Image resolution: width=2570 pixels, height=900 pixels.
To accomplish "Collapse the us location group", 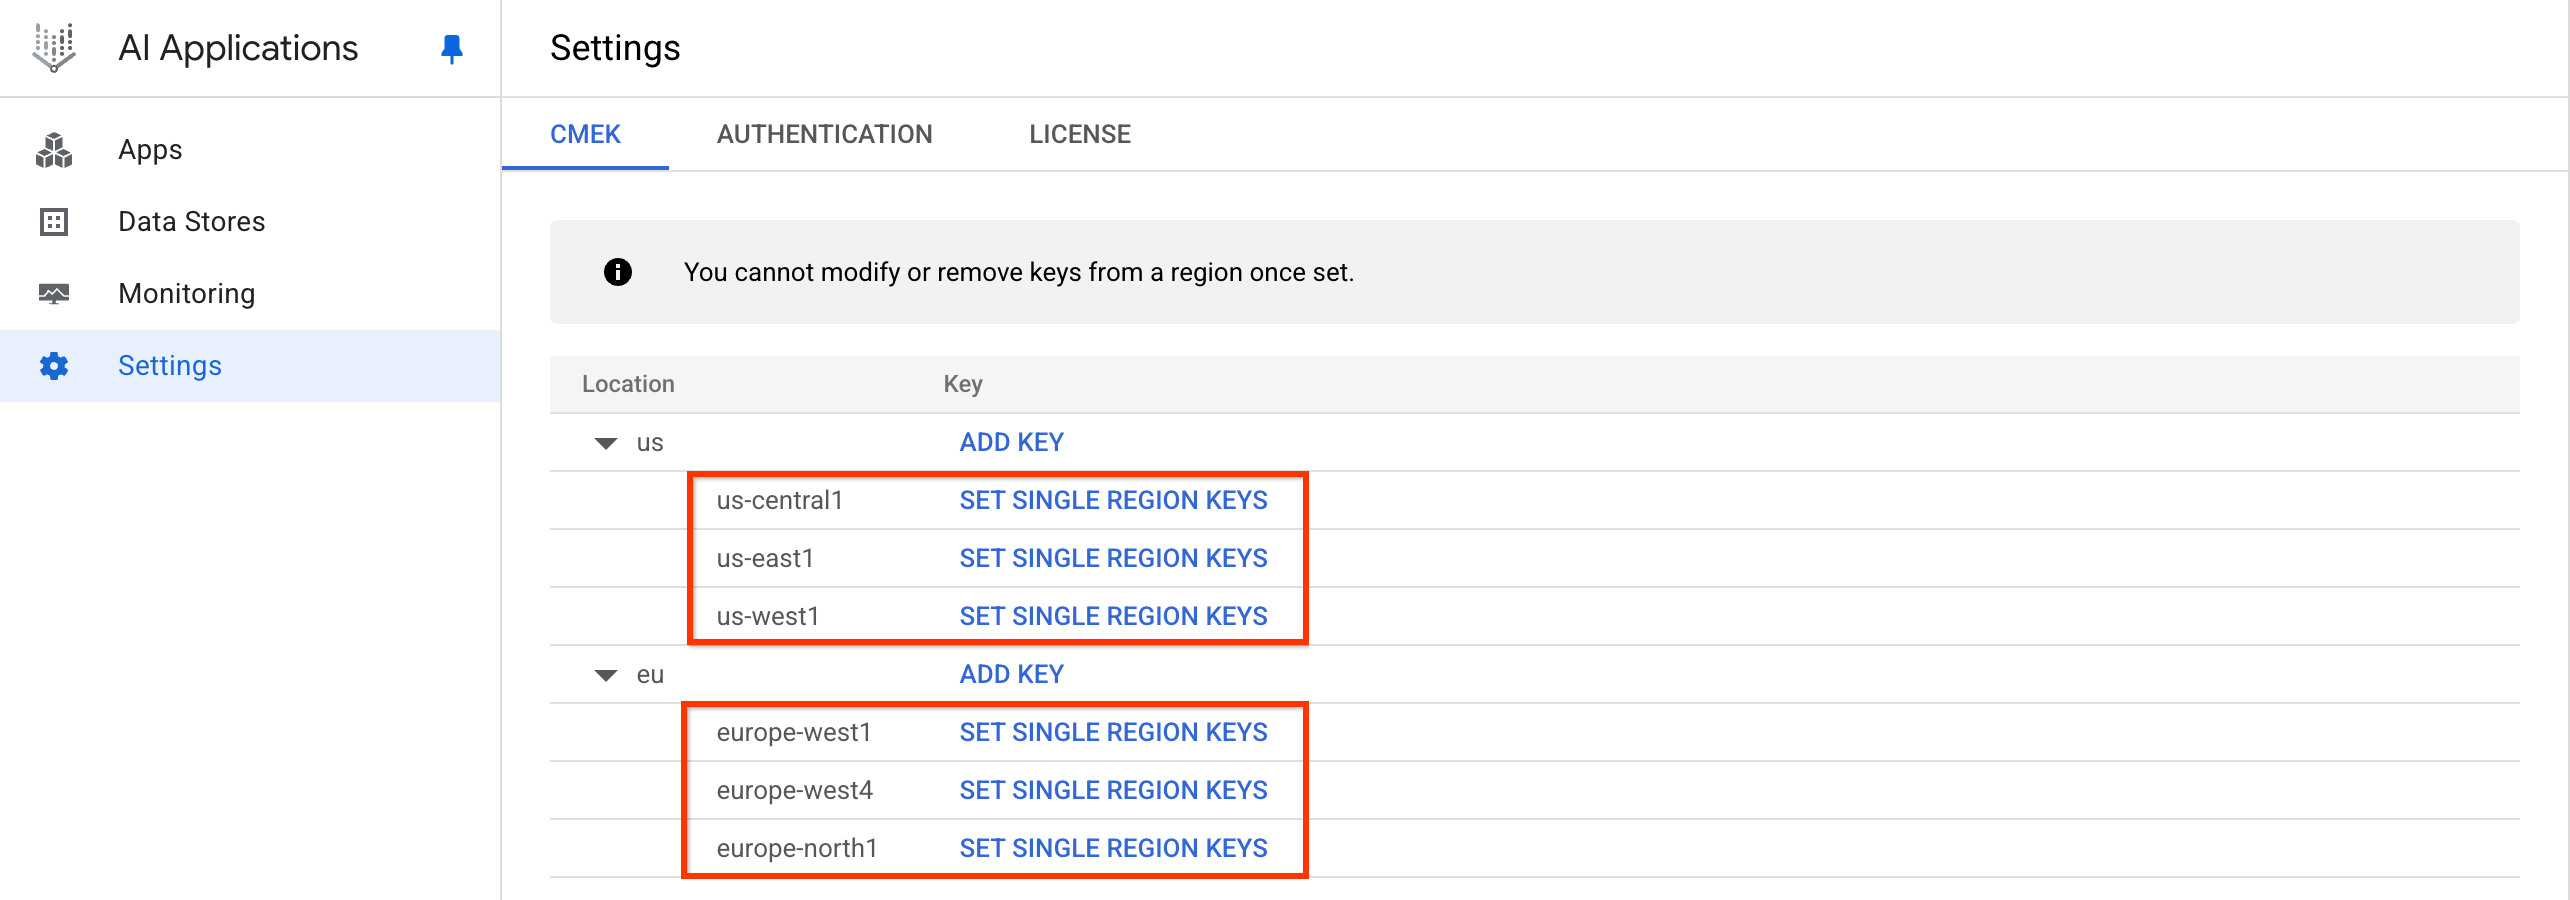I will pyautogui.click(x=605, y=442).
